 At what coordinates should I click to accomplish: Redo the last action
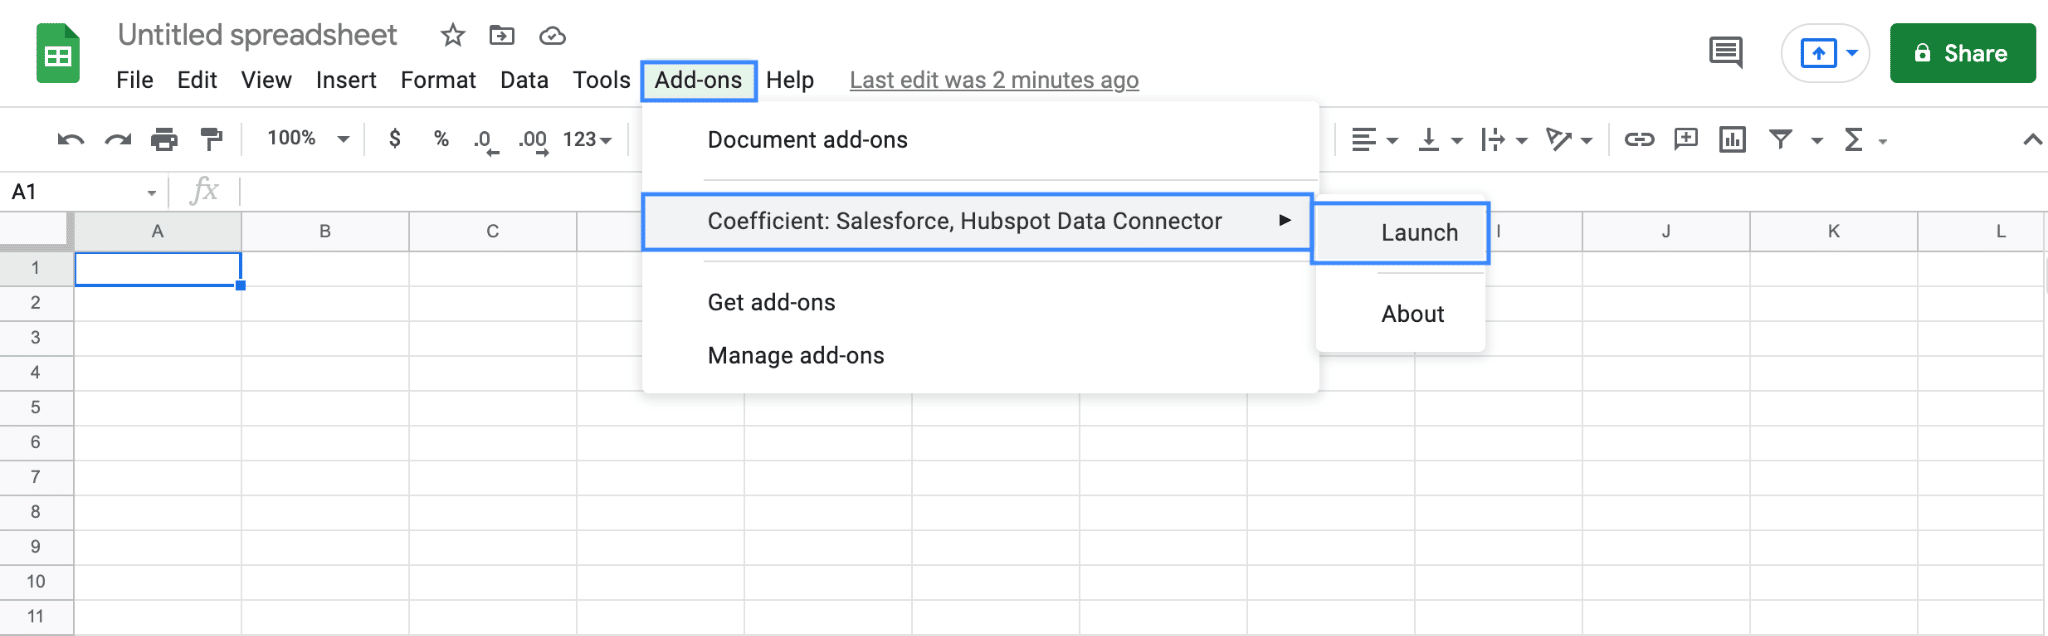[x=118, y=139]
